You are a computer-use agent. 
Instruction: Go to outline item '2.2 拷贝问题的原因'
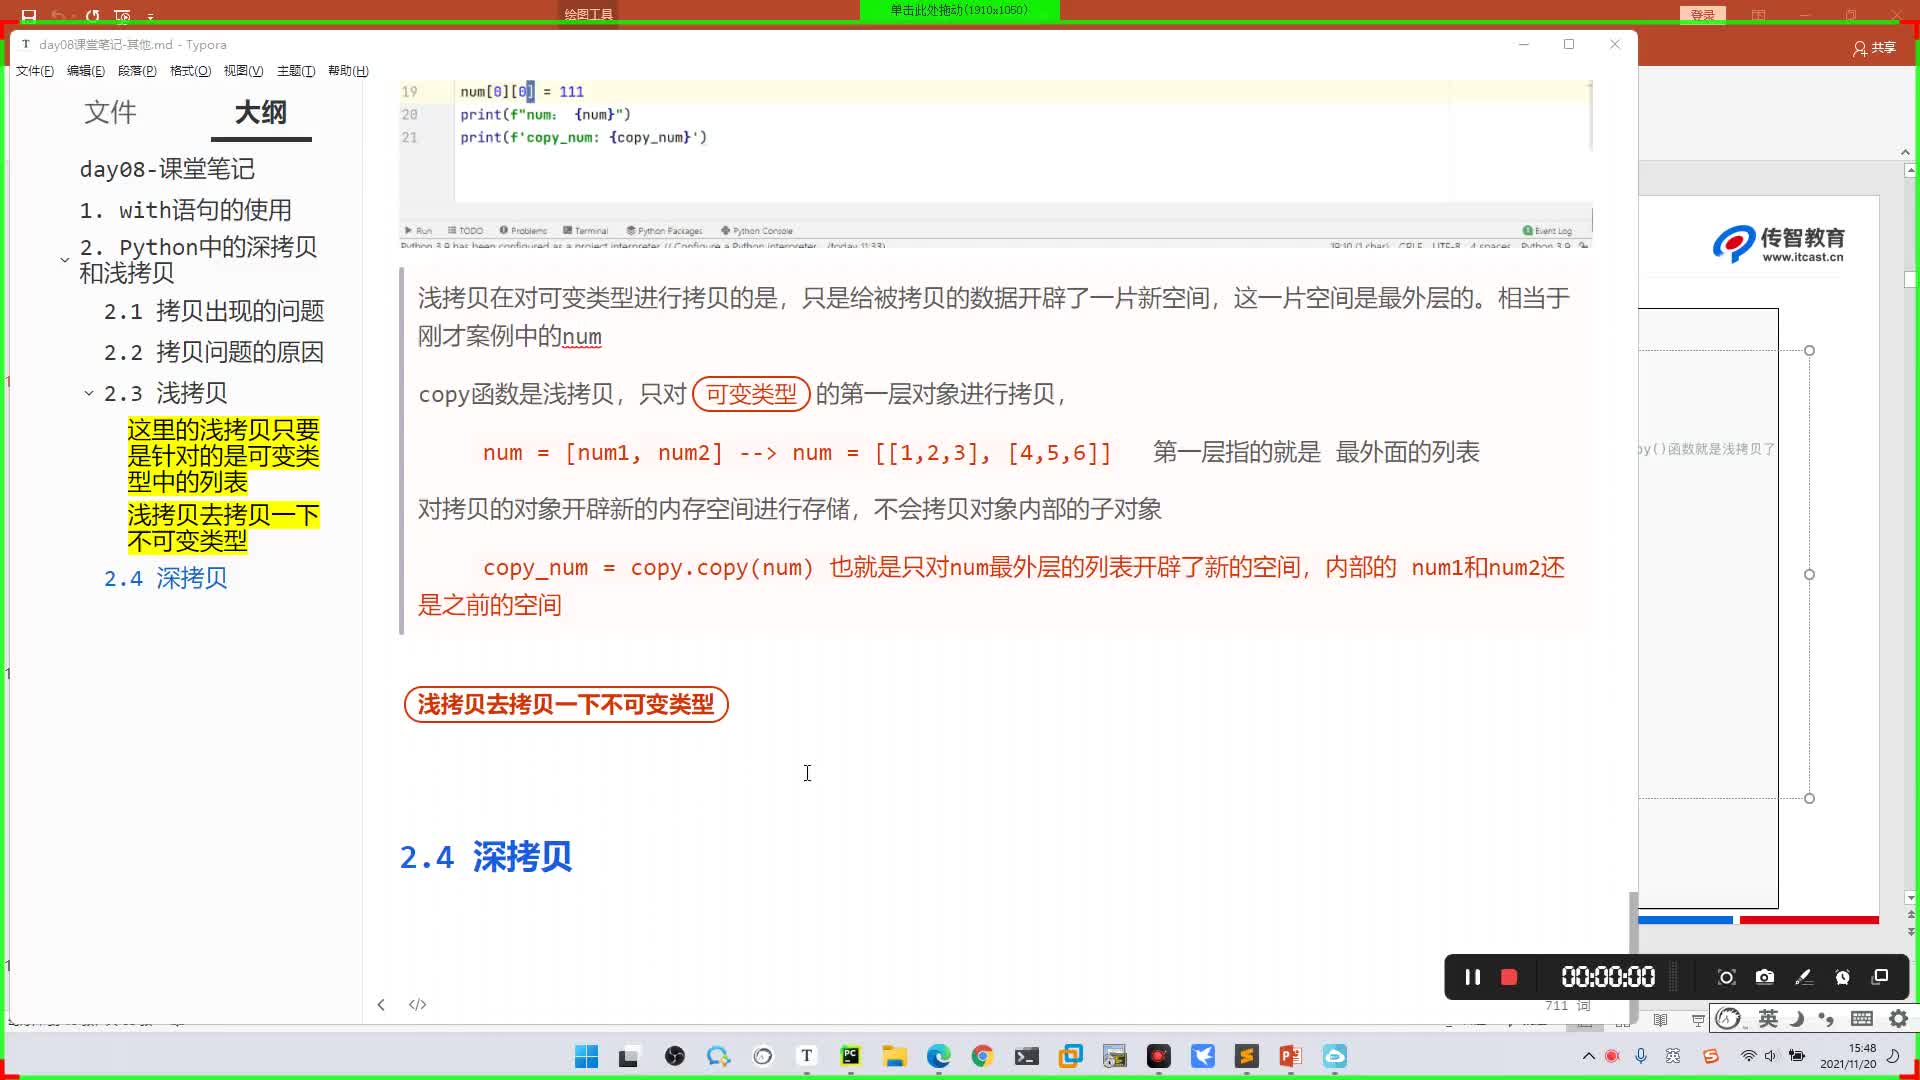[x=214, y=352]
